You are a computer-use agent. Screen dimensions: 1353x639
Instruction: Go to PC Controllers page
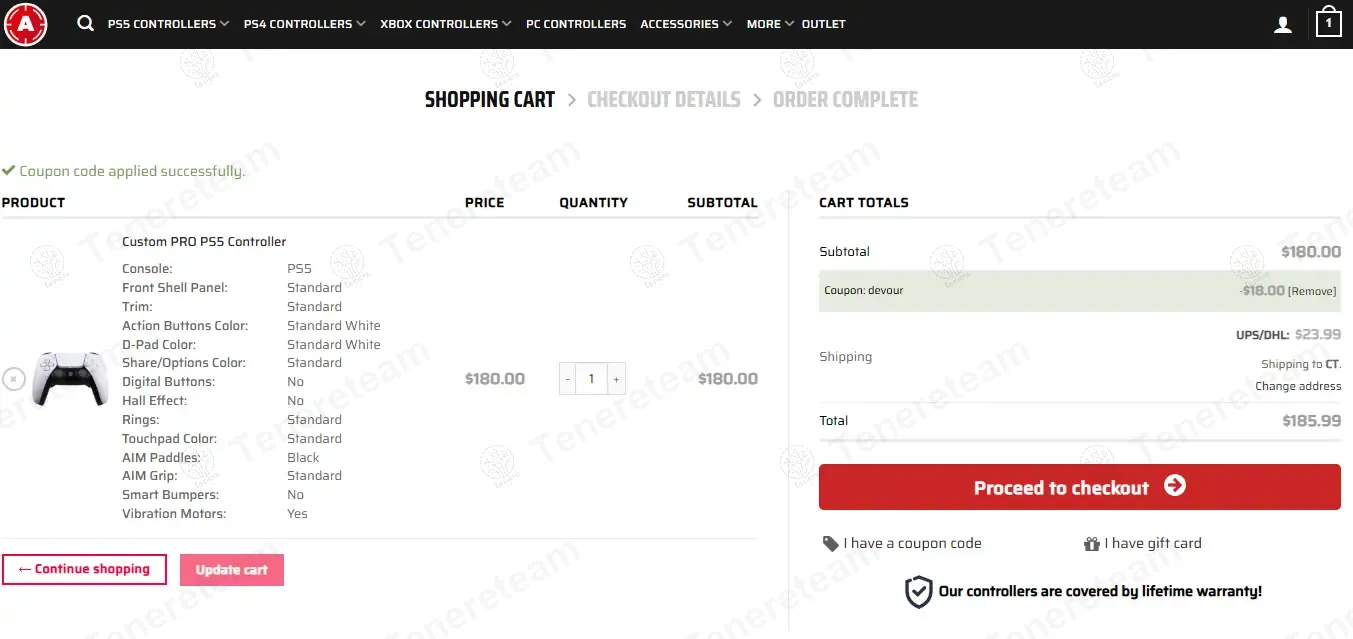click(x=576, y=24)
